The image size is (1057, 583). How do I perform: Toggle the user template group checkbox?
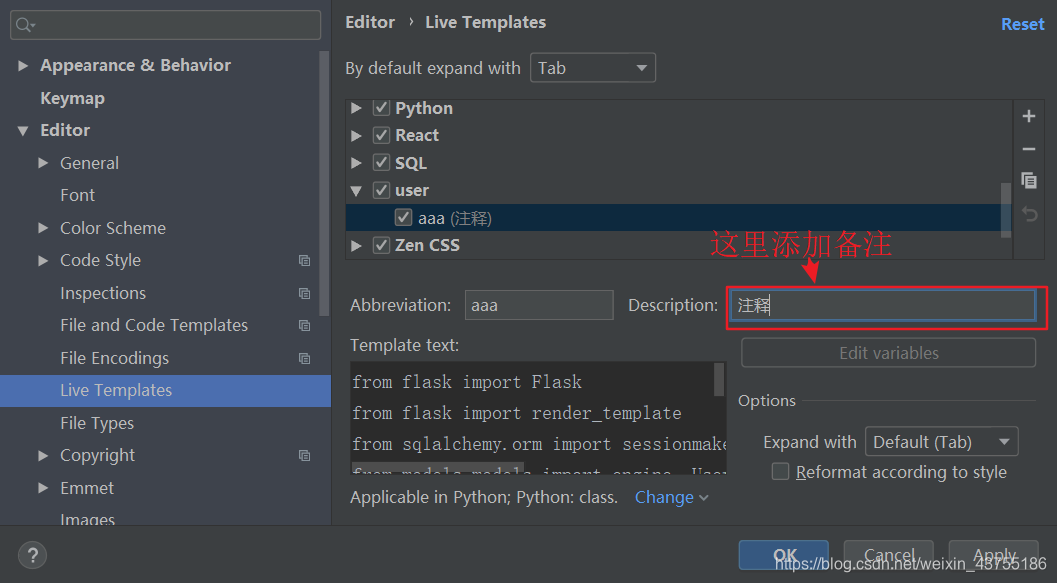pos(382,190)
